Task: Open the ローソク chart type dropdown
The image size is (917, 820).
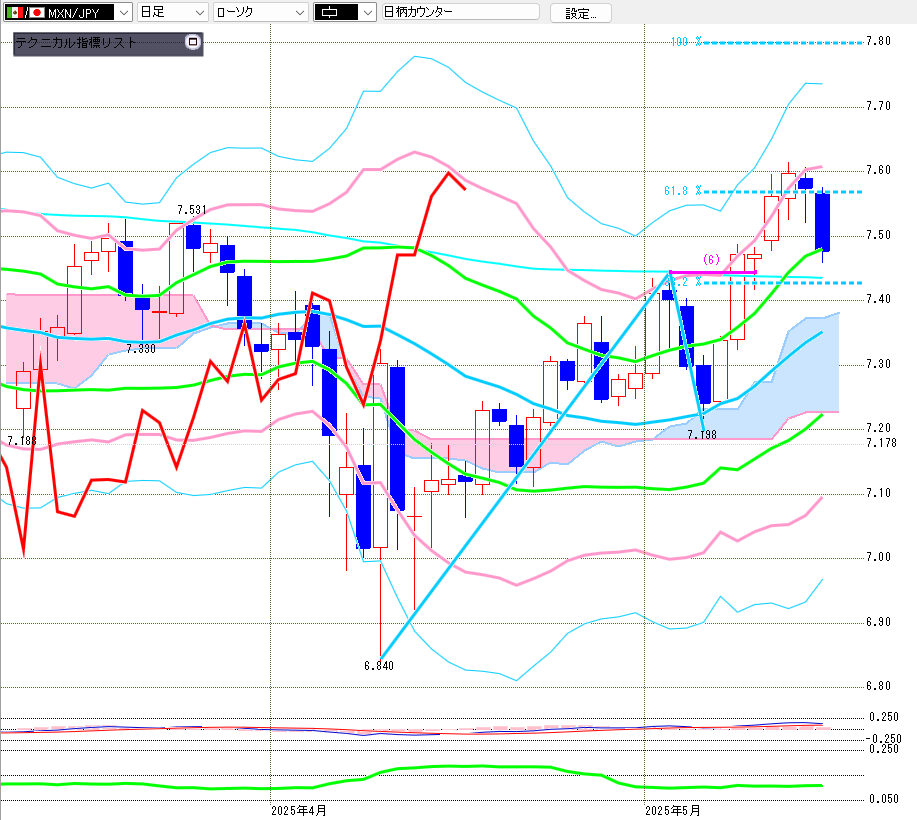Action: 260,12
